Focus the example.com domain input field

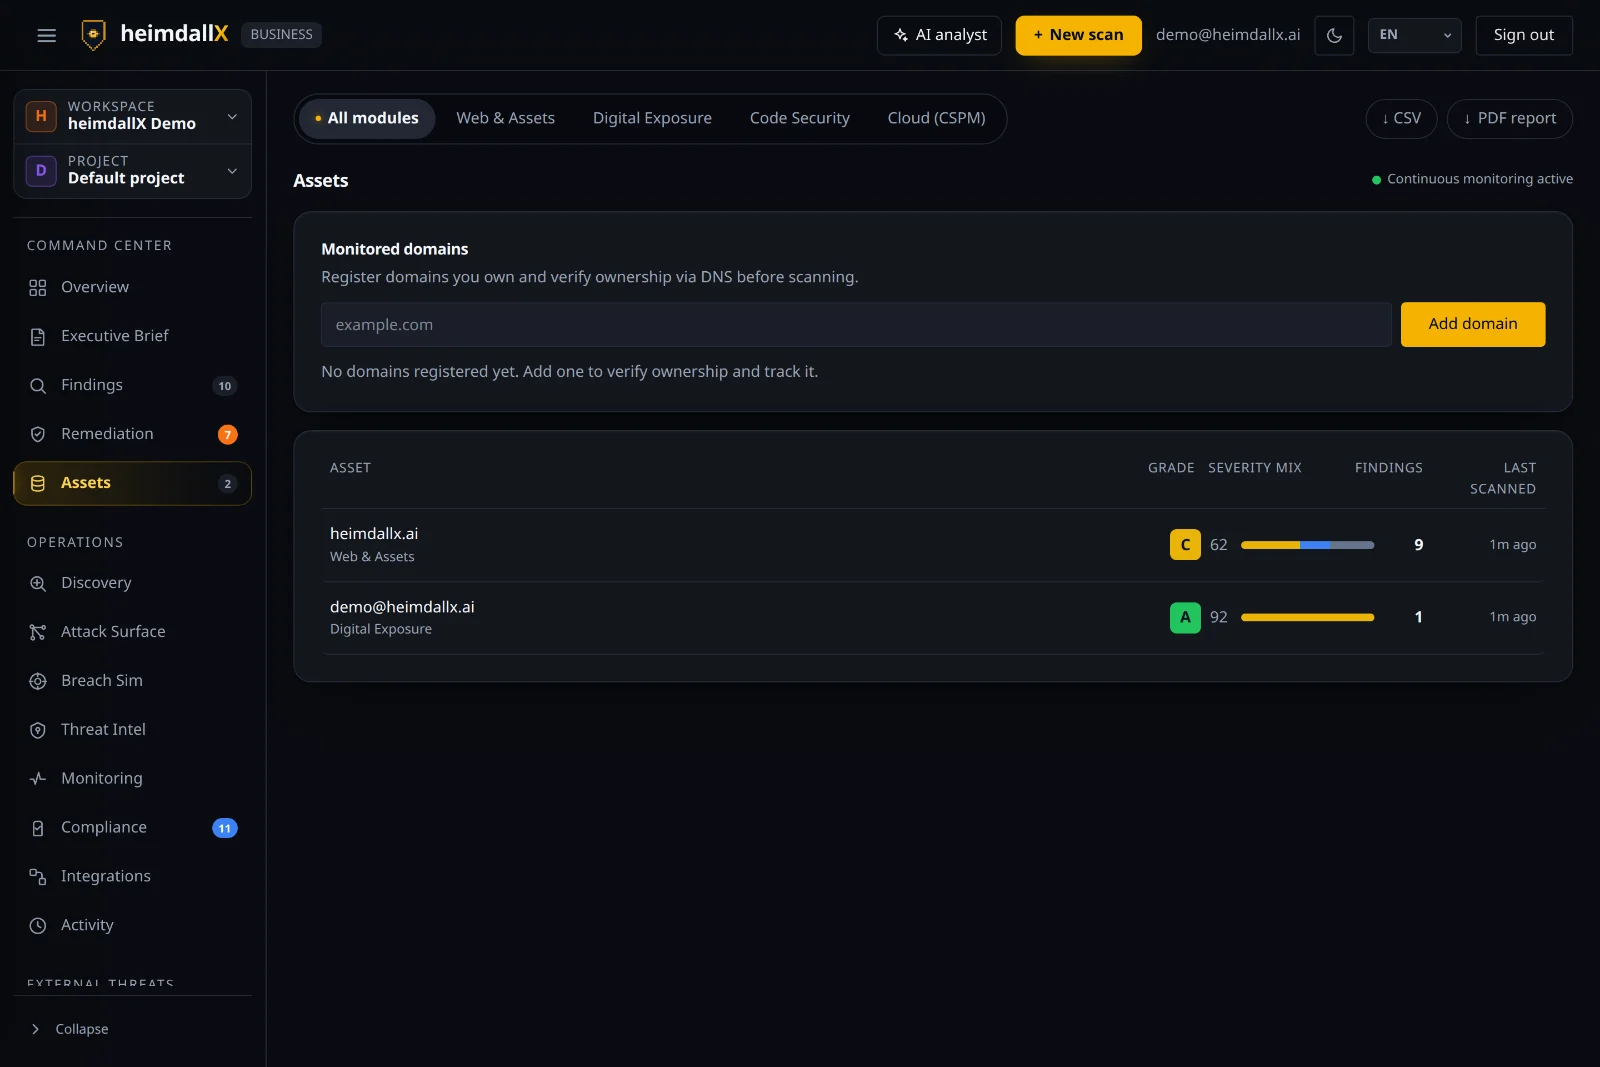tap(856, 325)
